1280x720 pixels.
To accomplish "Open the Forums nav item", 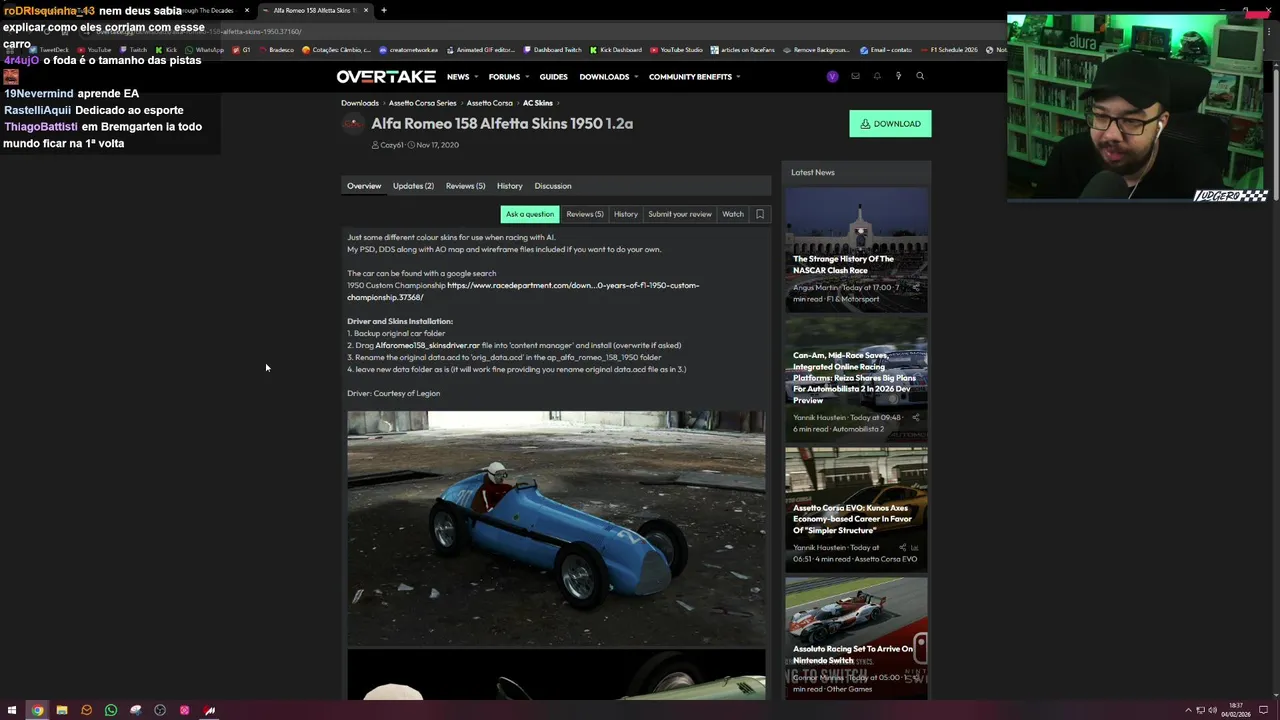I will coord(504,77).
